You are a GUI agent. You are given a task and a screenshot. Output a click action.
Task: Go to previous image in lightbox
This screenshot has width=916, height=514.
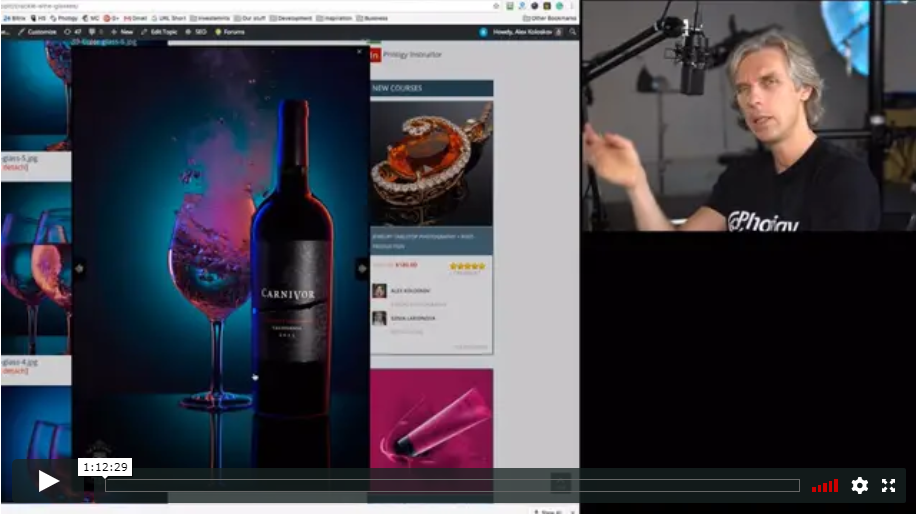click(x=79, y=269)
